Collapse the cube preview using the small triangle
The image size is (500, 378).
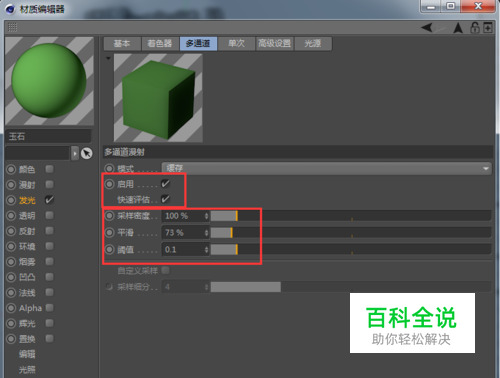pos(108,58)
